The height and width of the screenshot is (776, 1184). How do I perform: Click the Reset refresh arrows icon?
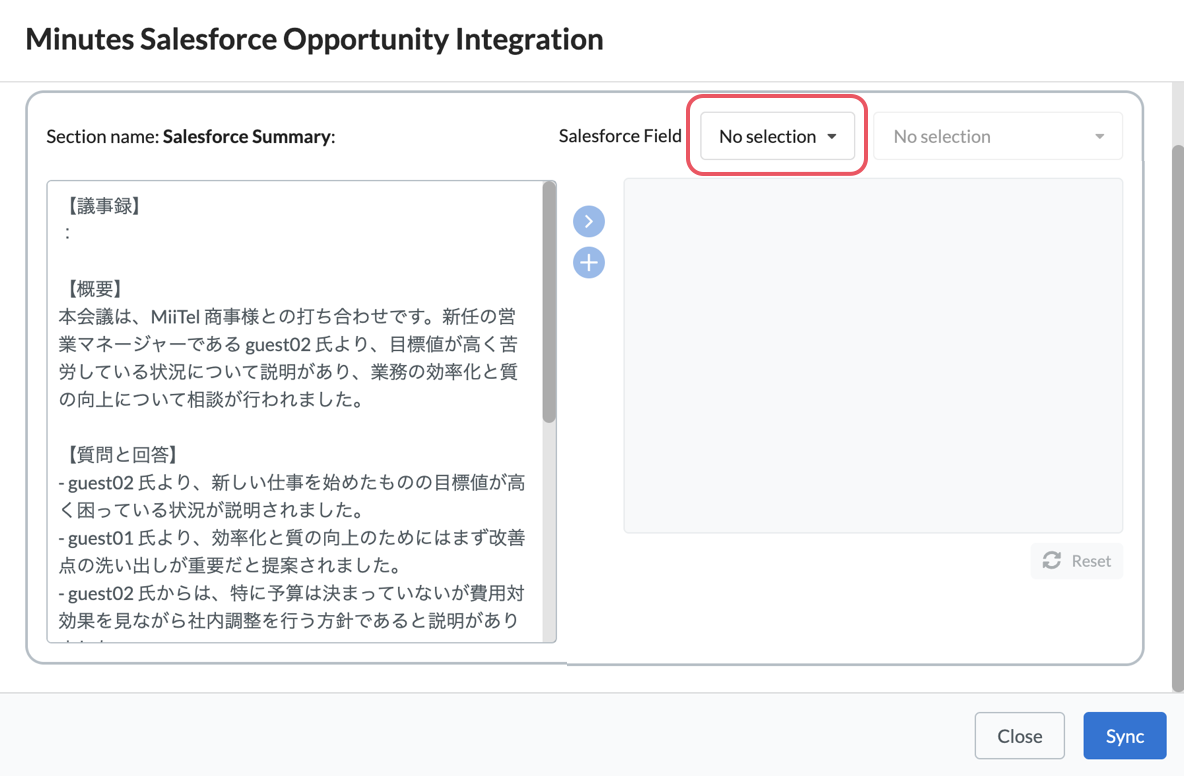(x=1052, y=561)
